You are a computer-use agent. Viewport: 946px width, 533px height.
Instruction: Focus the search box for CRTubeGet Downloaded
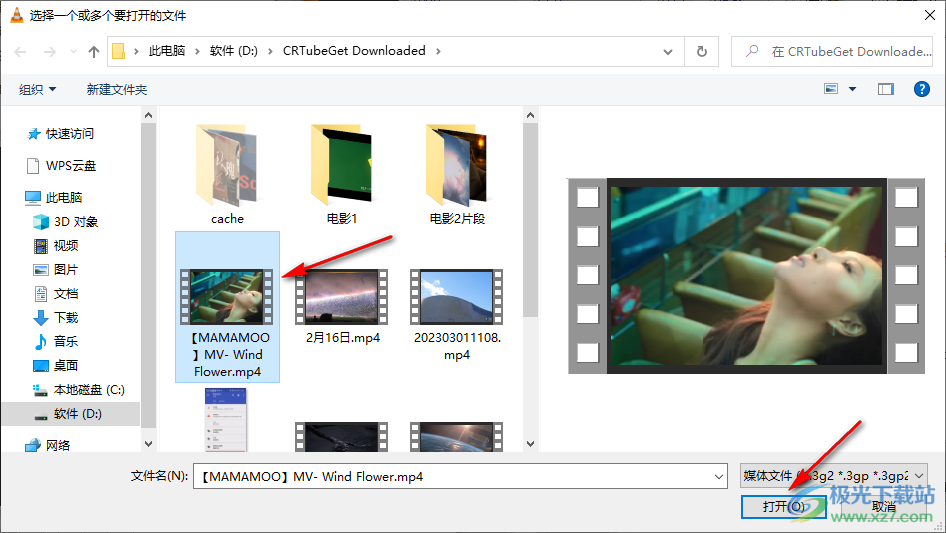point(831,51)
